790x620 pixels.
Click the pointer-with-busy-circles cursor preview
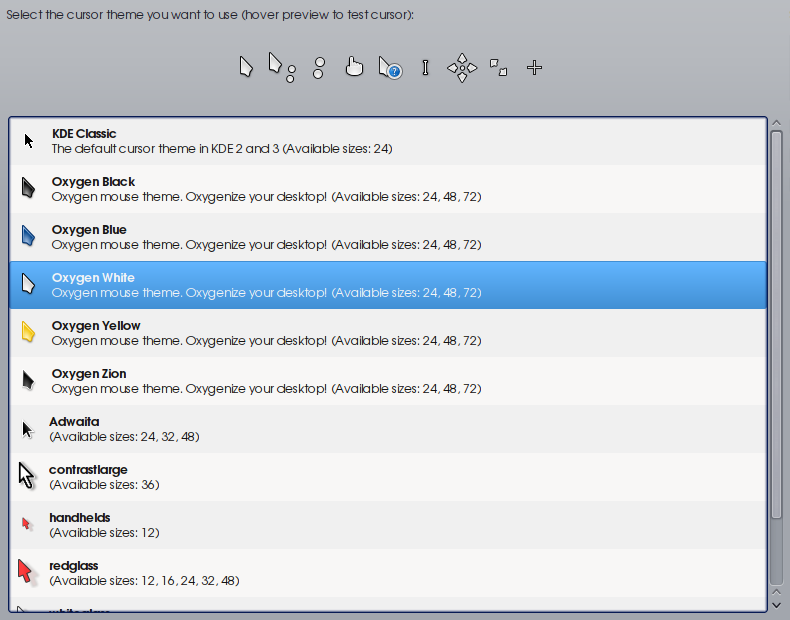coord(282,67)
